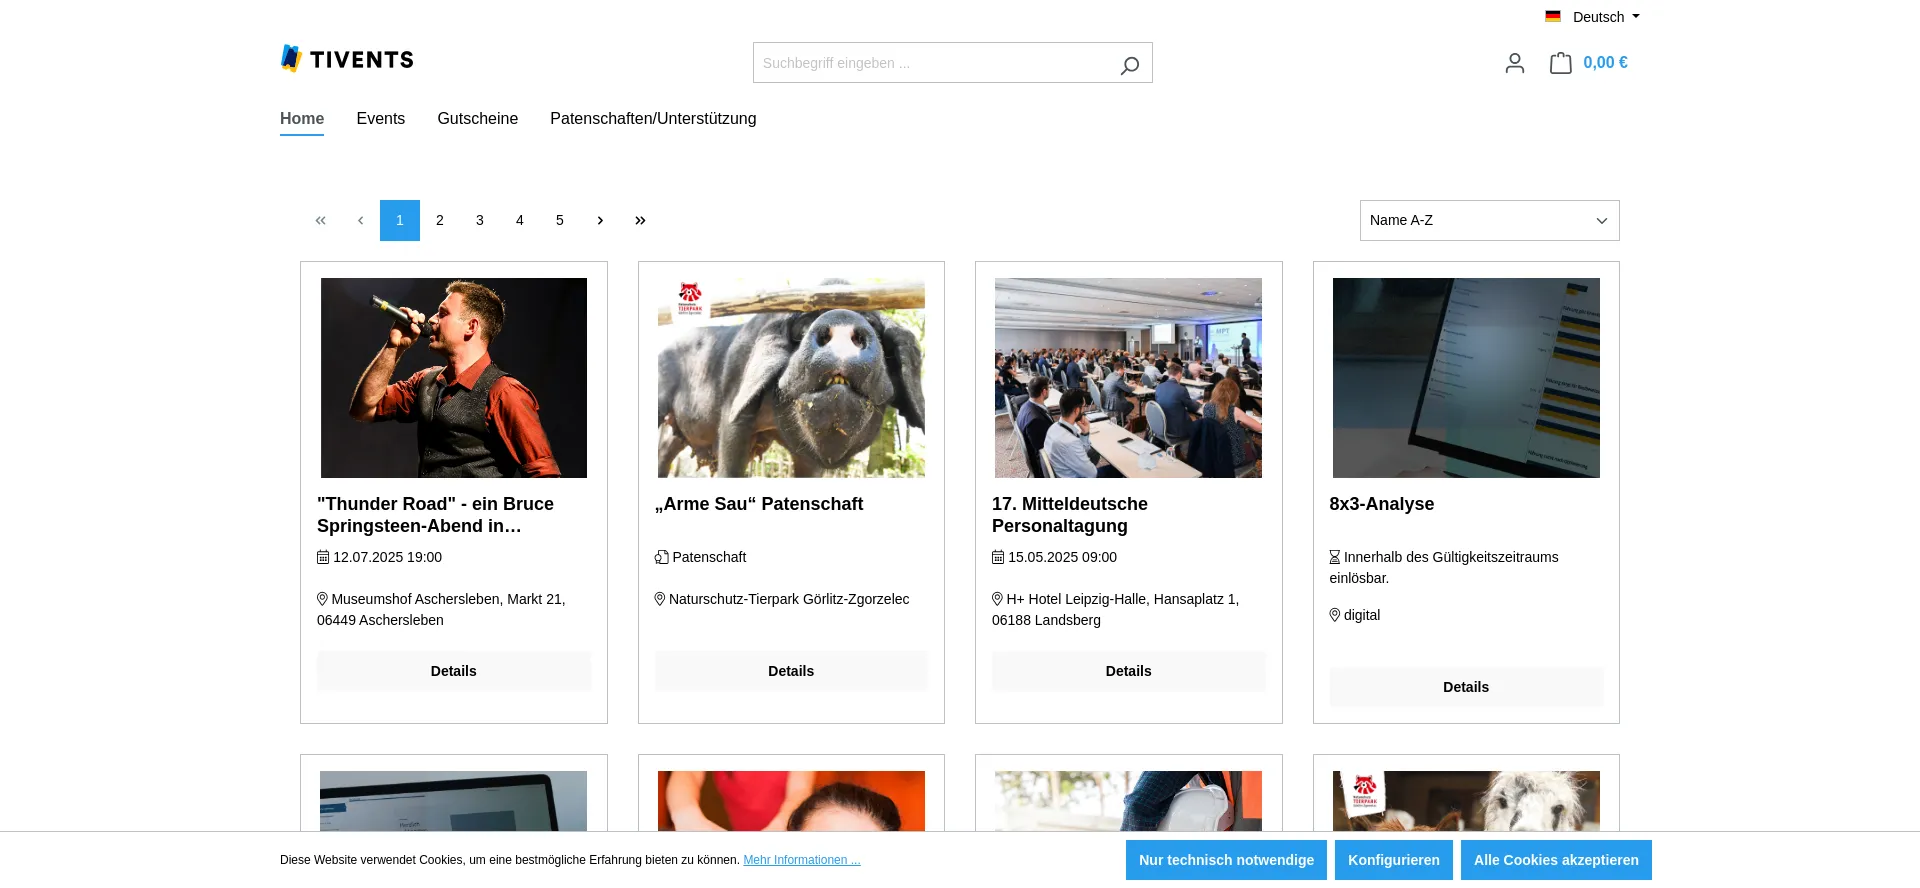Image resolution: width=1920 pixels, height=888 pixels.
Task: Click the llama thumbnail in second row
Action: [x=1466, y=801]
